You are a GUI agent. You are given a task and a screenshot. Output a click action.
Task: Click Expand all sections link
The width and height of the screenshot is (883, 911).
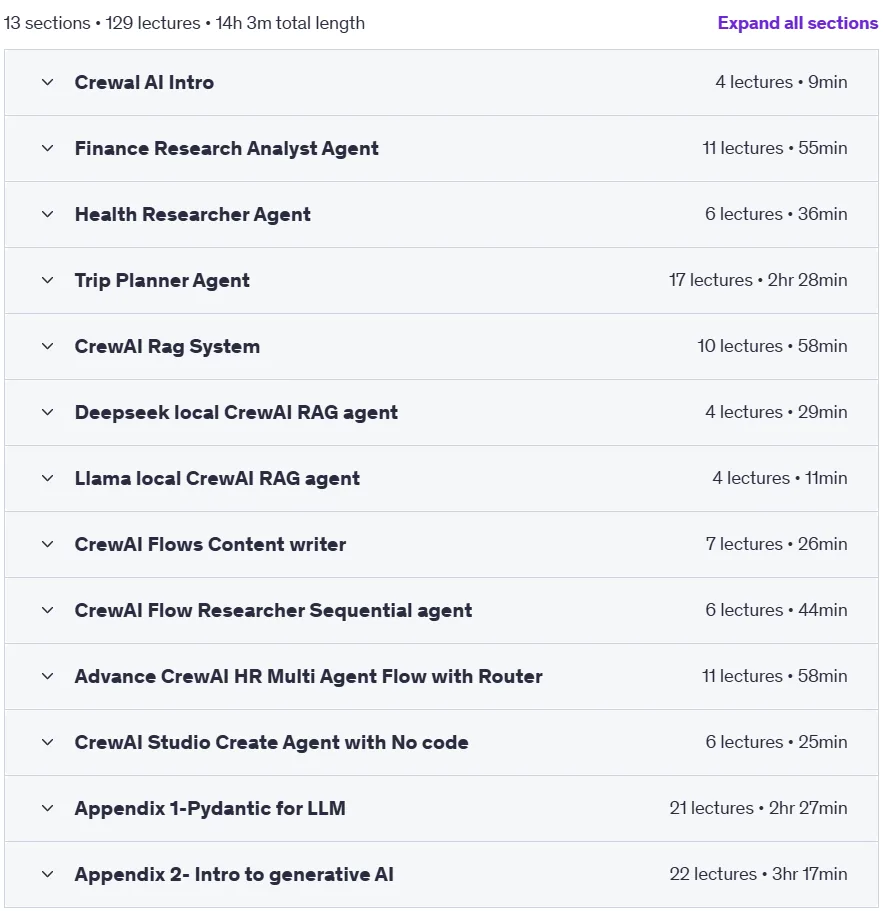point(798,23)
